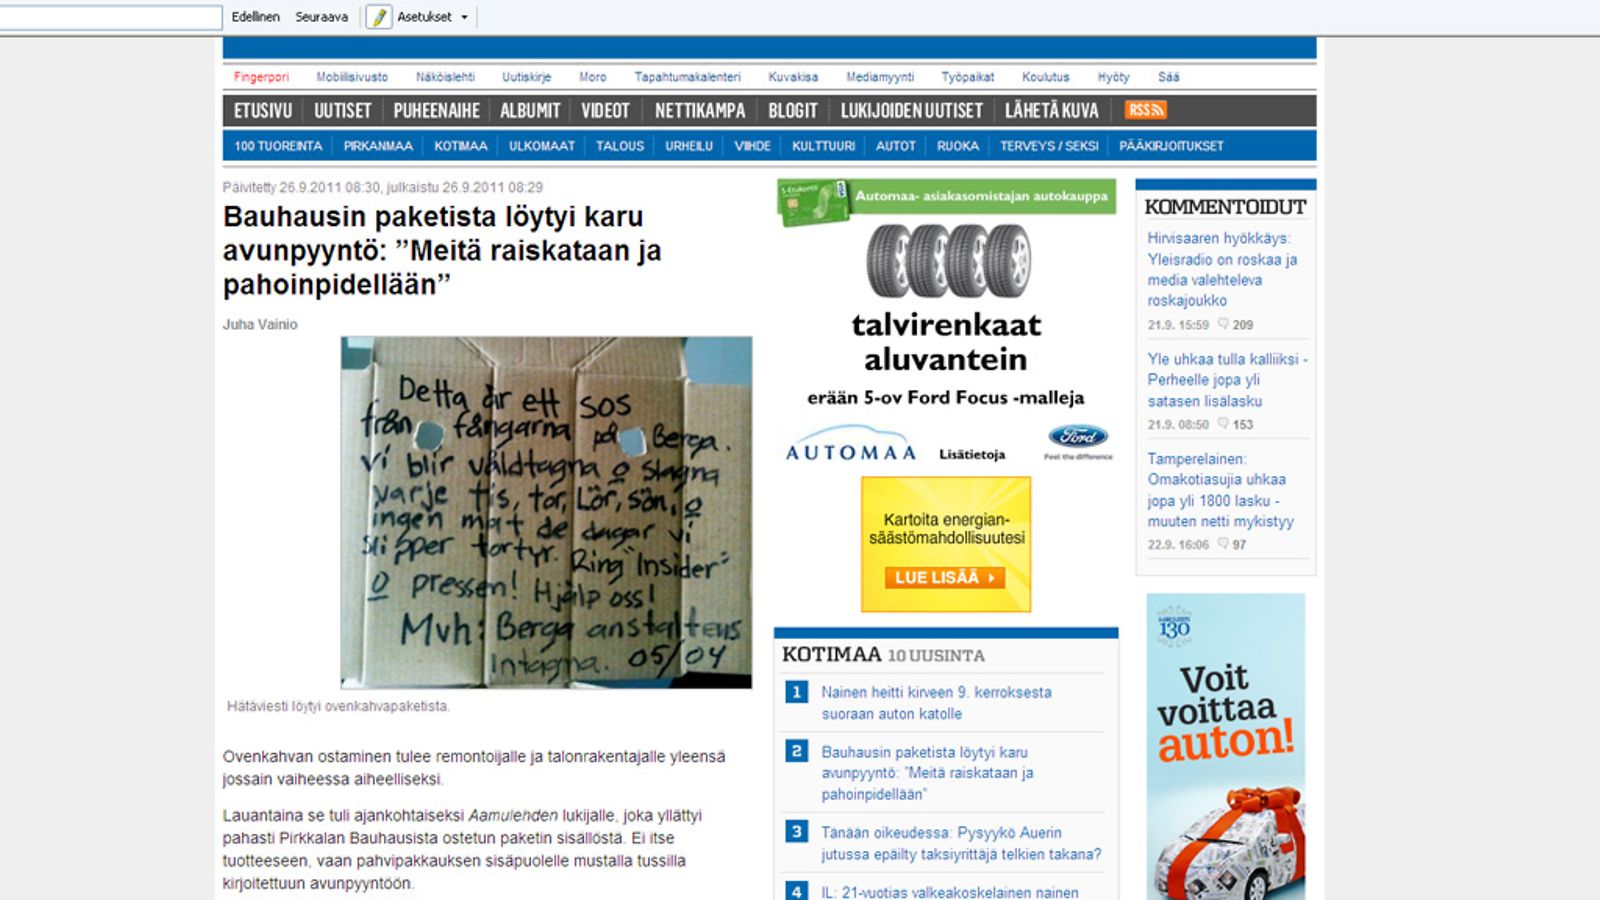Click comment count 97 bubble
Image resolution: width=1600 pixels, height=900 pixels.
coord(1232,545)
